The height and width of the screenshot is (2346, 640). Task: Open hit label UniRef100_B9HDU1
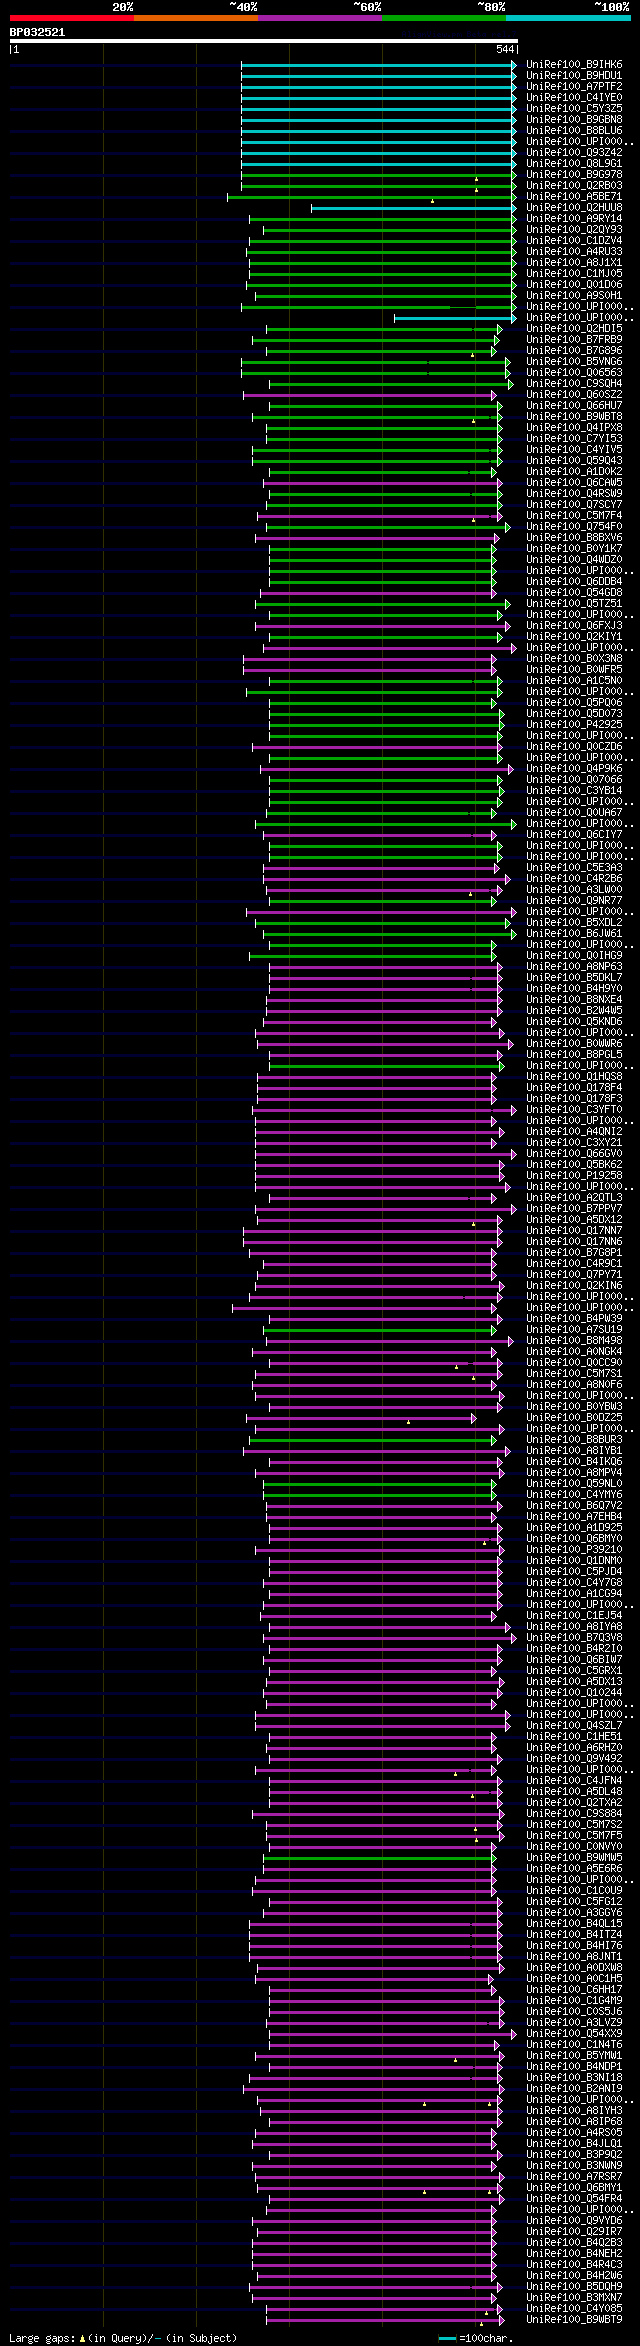tap(574, 75)
